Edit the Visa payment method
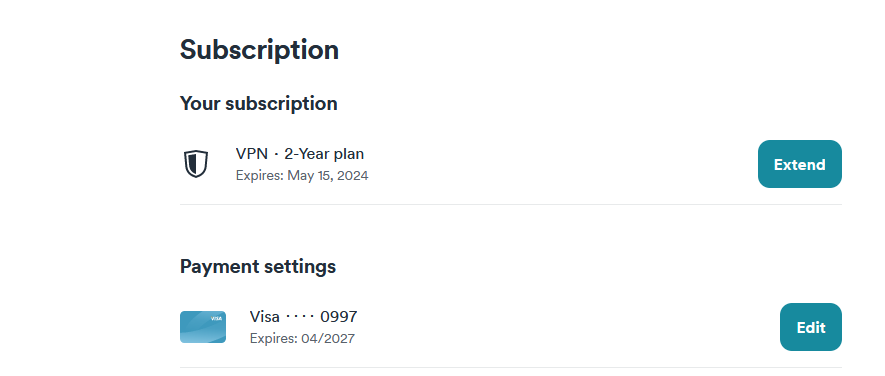The image size is (885, 376). [810, 327]
